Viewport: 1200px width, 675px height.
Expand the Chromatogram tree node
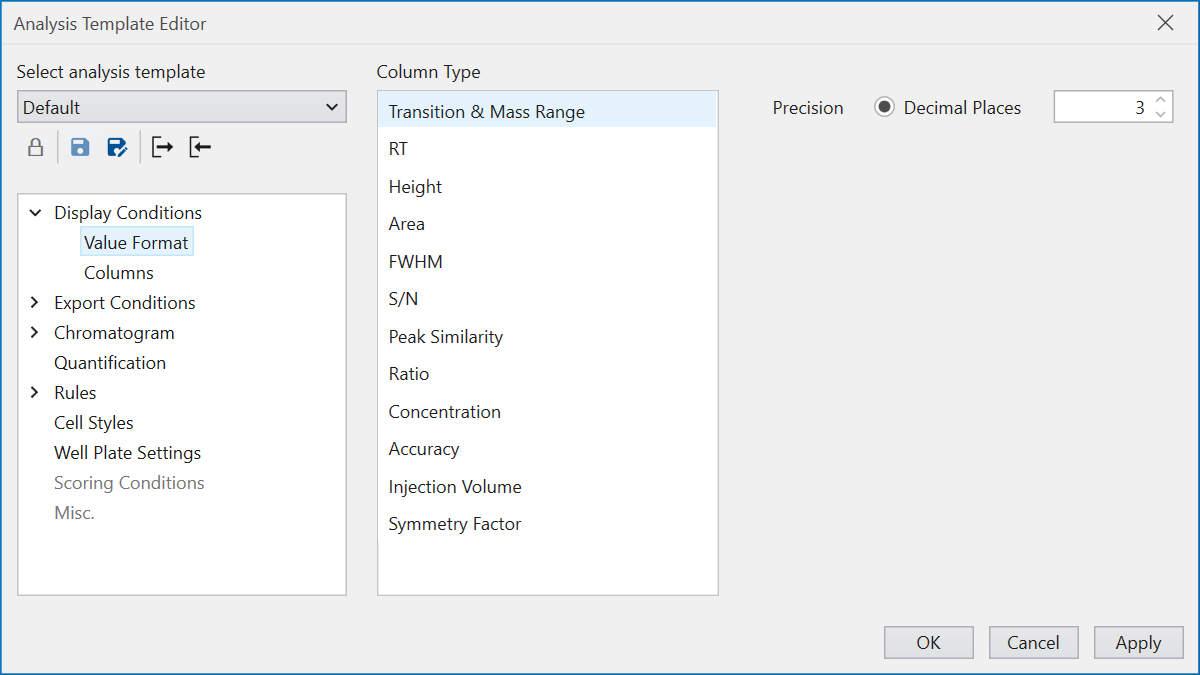(x=36, y=333)
